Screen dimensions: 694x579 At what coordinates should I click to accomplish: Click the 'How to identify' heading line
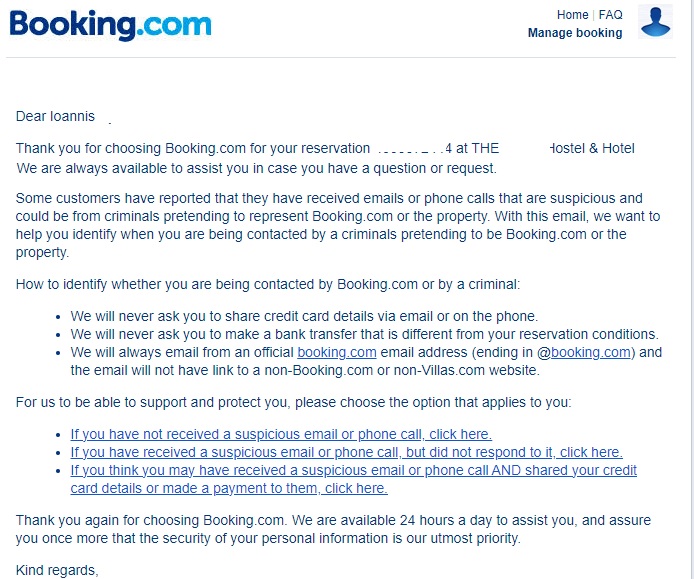(x=268, y=284)
